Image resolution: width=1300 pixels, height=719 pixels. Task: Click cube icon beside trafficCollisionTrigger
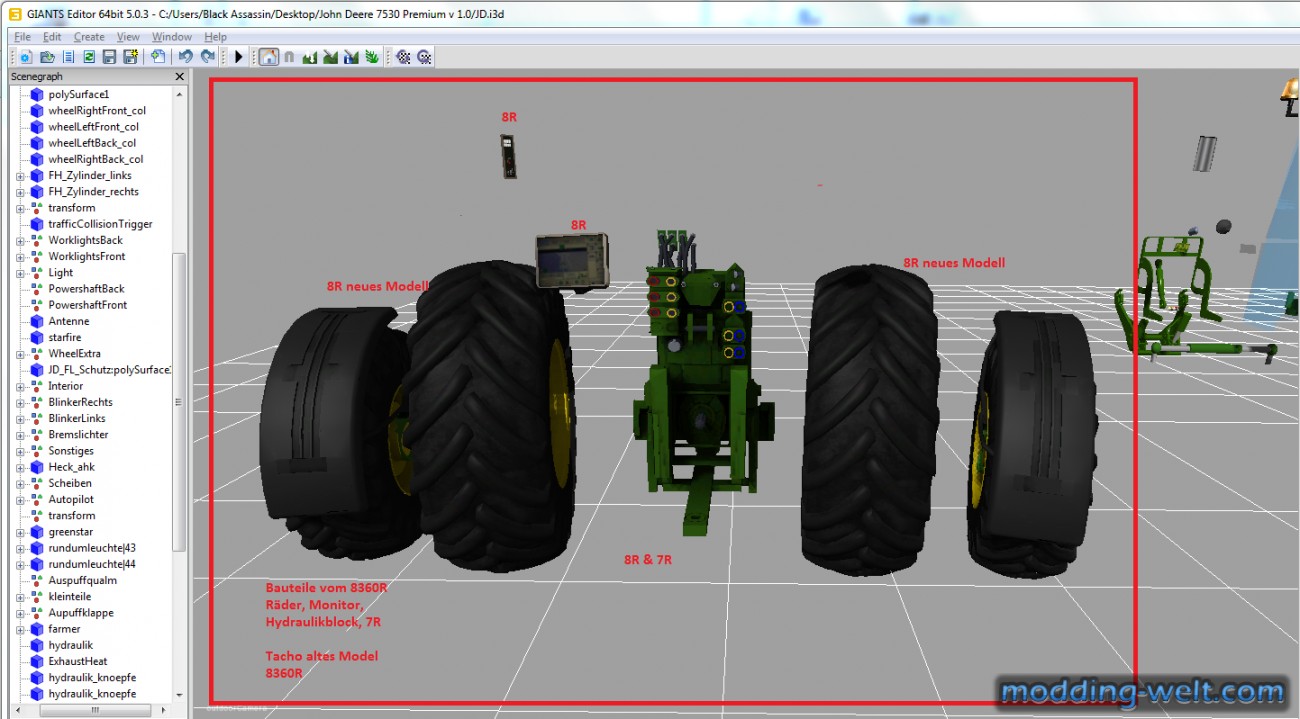37,224
